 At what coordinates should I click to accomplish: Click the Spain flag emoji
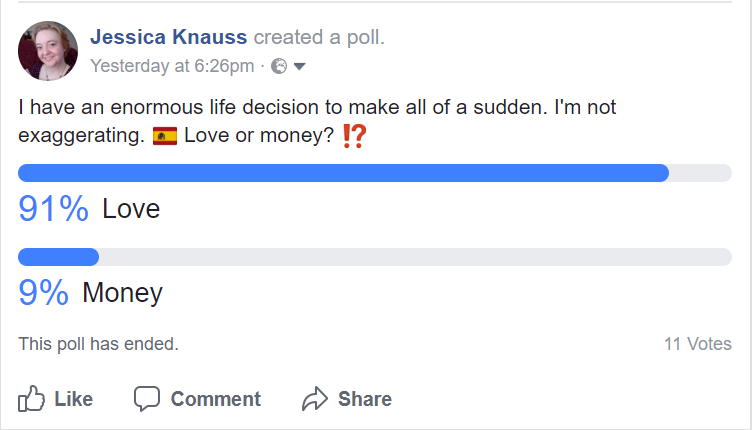pyautogui.click(x=165, y=136)
